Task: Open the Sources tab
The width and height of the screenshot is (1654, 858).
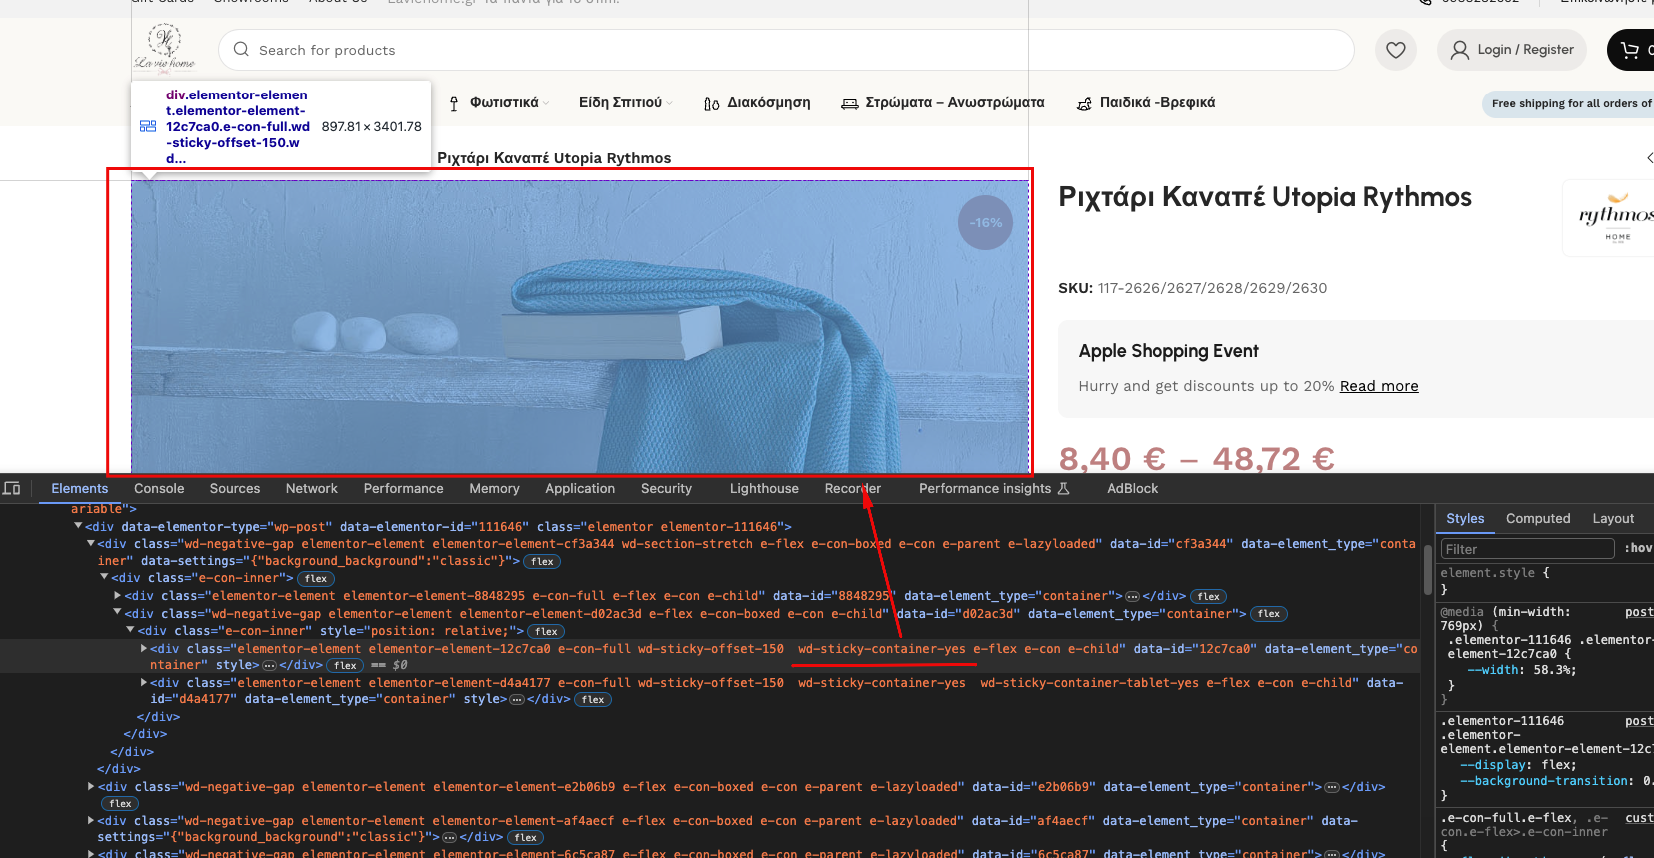Action: point(235,488)
